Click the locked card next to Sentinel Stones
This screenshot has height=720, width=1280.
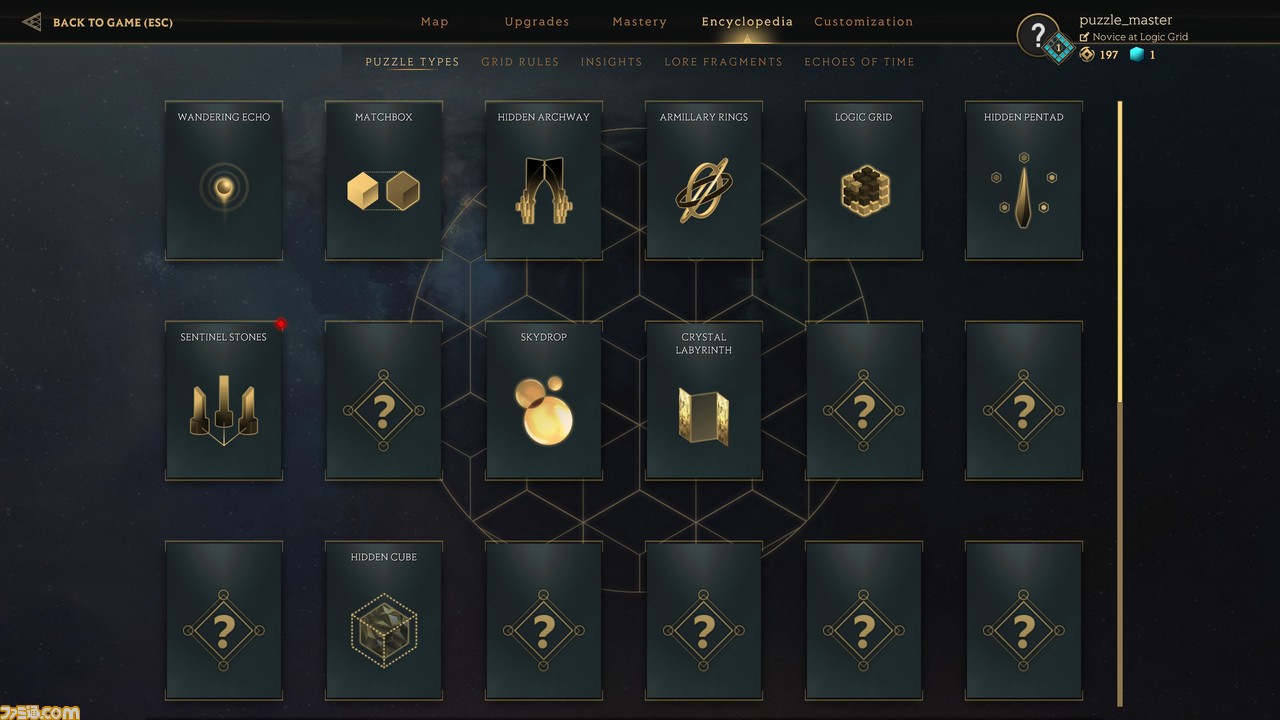coord(384,400)
